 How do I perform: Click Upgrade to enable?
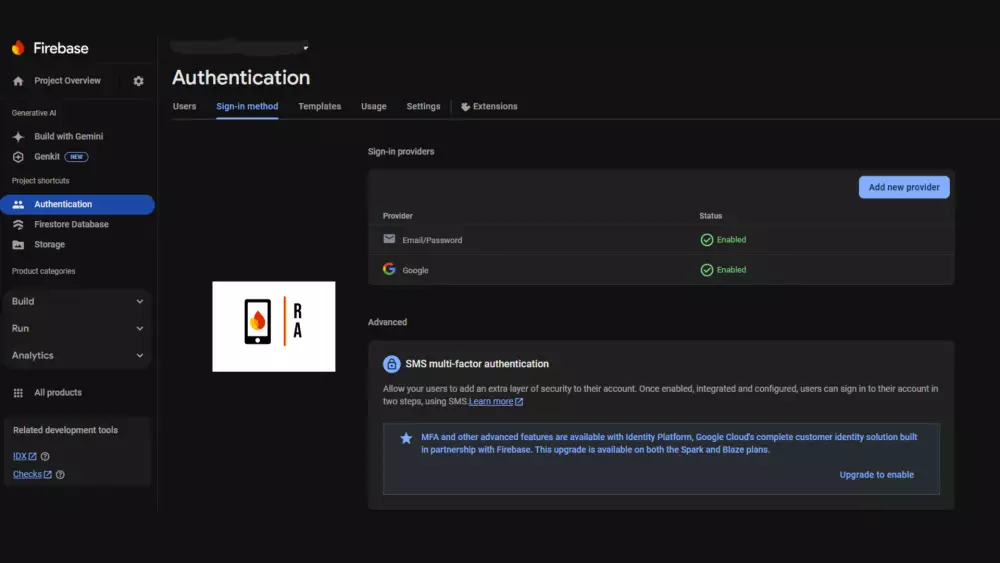pyautogui.click(x=876, y=474)
